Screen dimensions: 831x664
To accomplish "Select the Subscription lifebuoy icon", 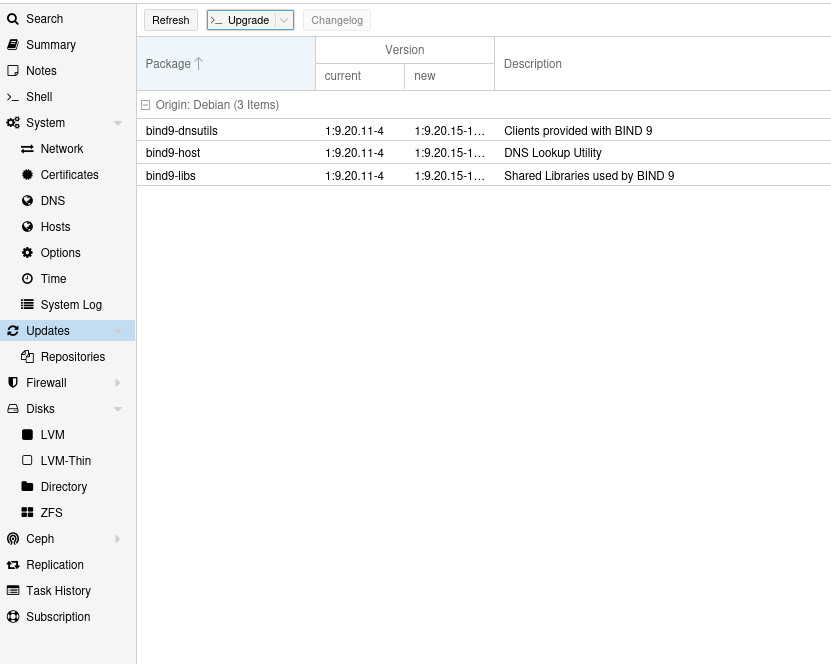I will click(x=13, y=617).
